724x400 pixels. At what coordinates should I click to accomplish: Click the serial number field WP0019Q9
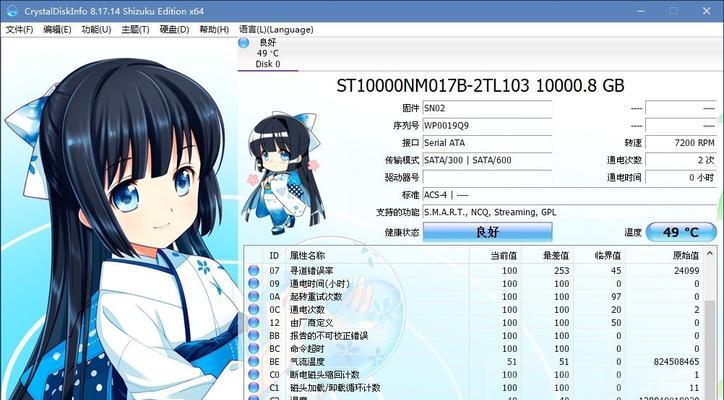(x=487, y=125)
